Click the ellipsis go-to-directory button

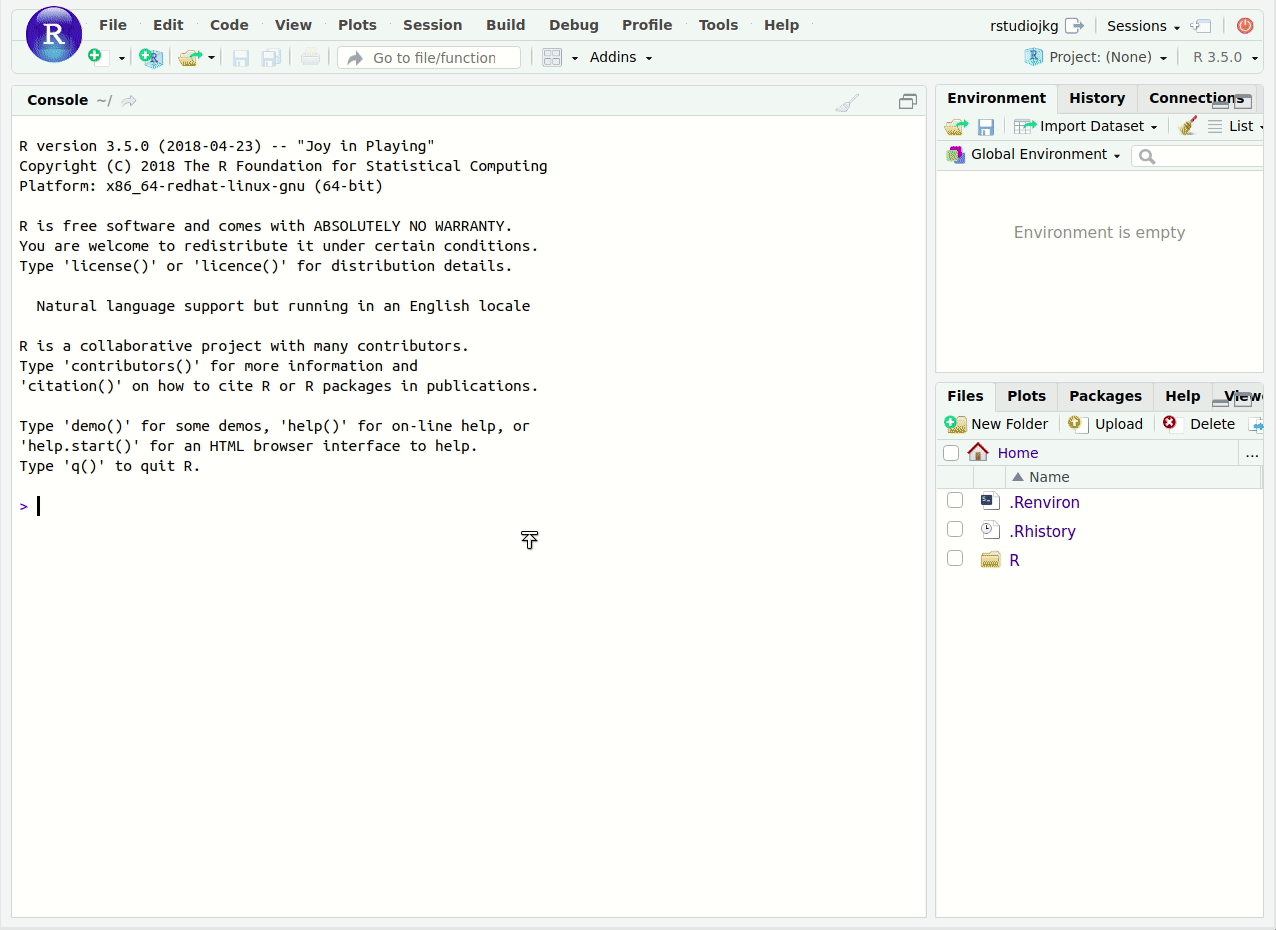click(1251, 454)
